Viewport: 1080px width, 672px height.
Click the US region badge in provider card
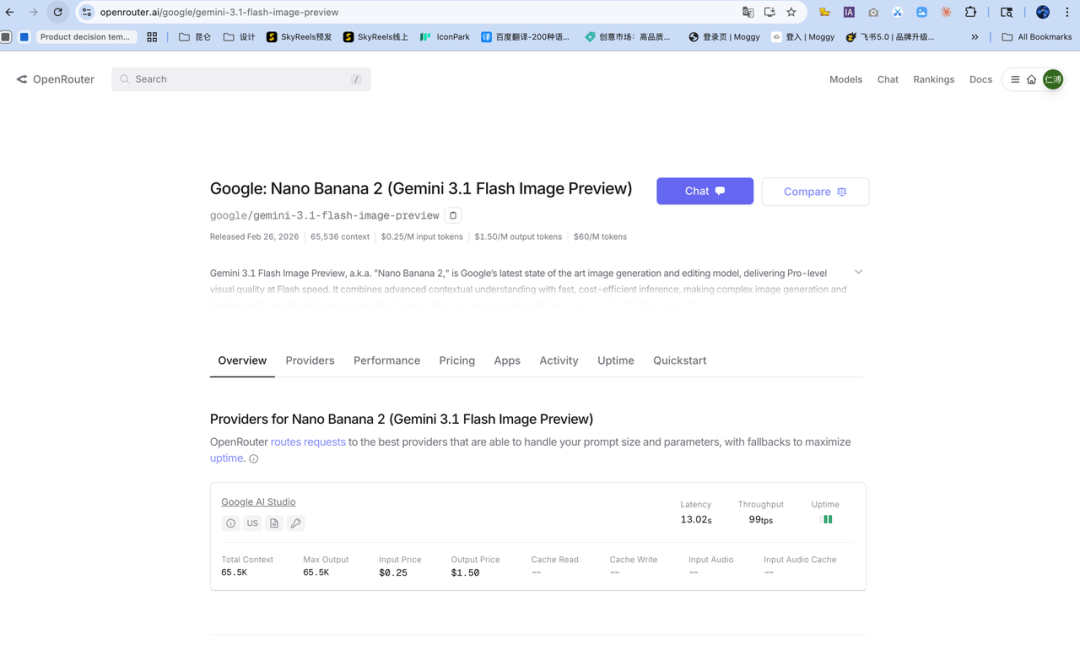tap(252, 523)
